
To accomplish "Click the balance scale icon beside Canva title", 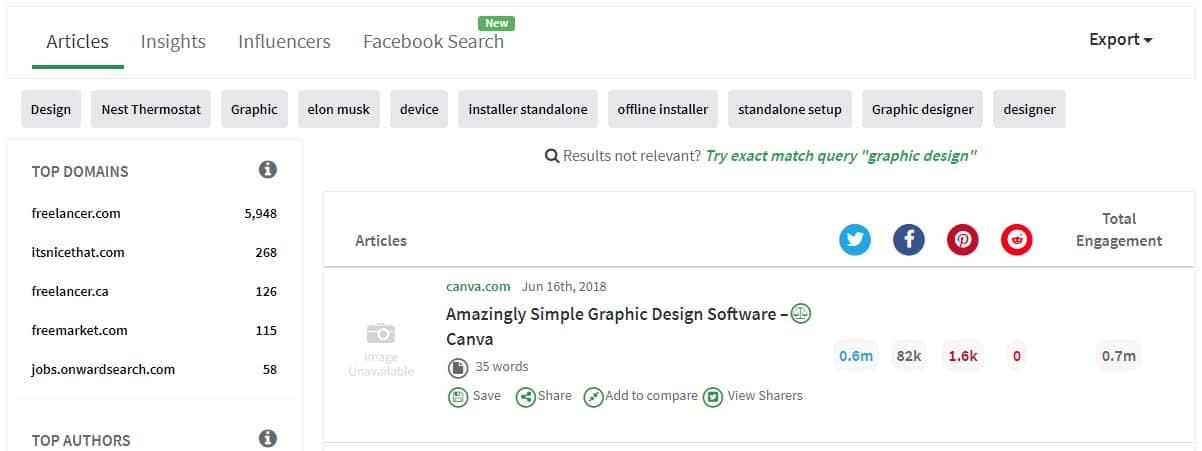I will [801, 314].
